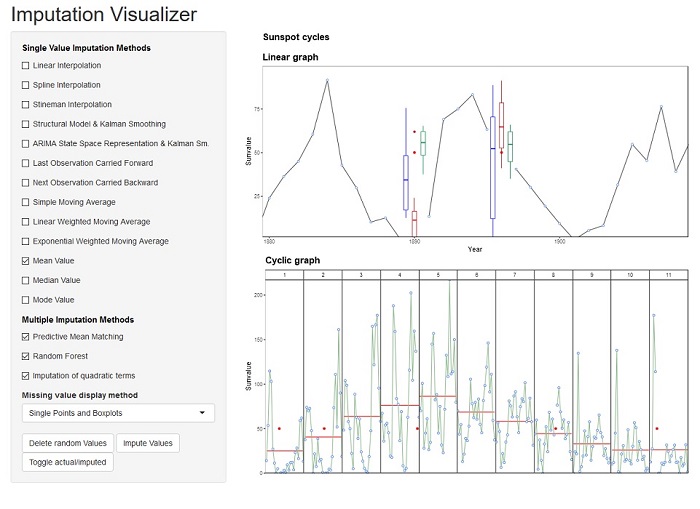The image size is (700, 509).
Task: Enable the Linear Interpolation checkbox
Action: 25,66
